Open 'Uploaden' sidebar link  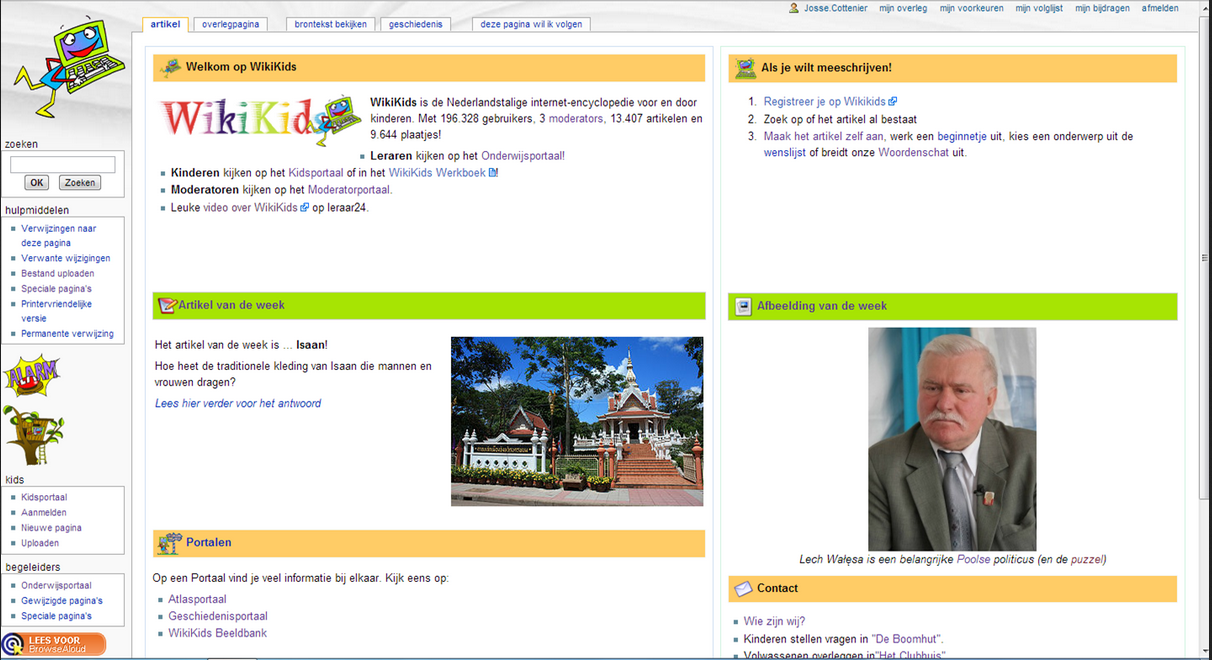pyautogui.click(x=40, y=543)
